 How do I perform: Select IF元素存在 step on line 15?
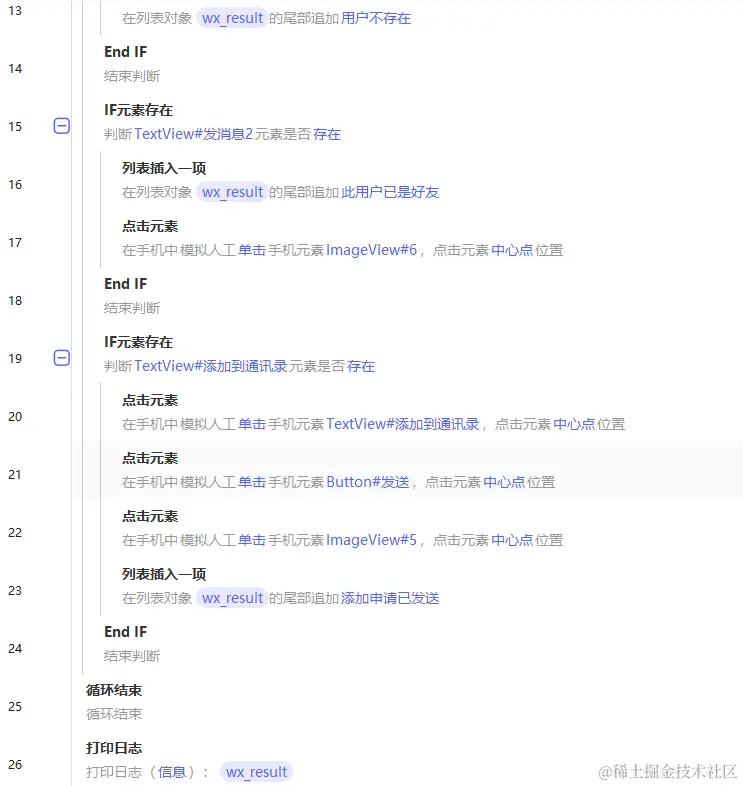pyautogui.click(x=138, y=110)
